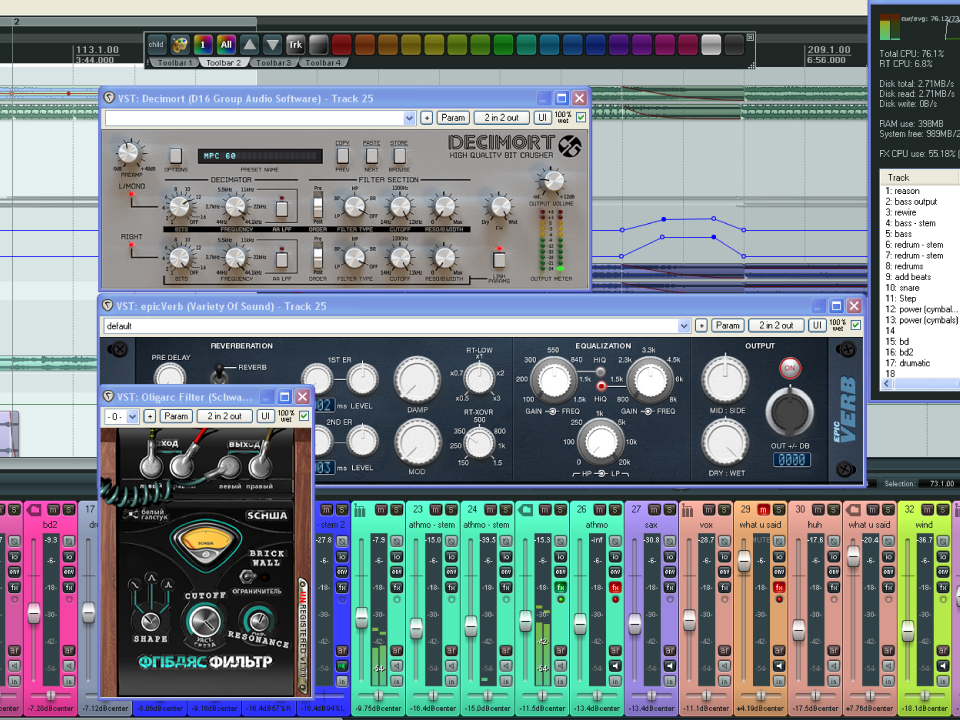The width and height of the screenshot is (960, 720).
Task: Open the Decimort preset dropdown
Action: coord(409,118)
